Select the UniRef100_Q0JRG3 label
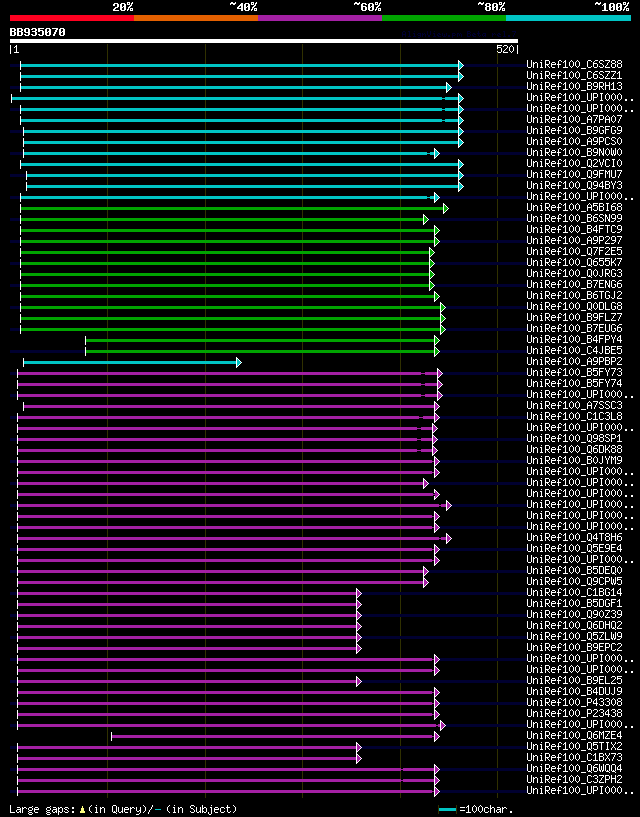Viewport: 640px width, 817px height. [x=574, y=273]
